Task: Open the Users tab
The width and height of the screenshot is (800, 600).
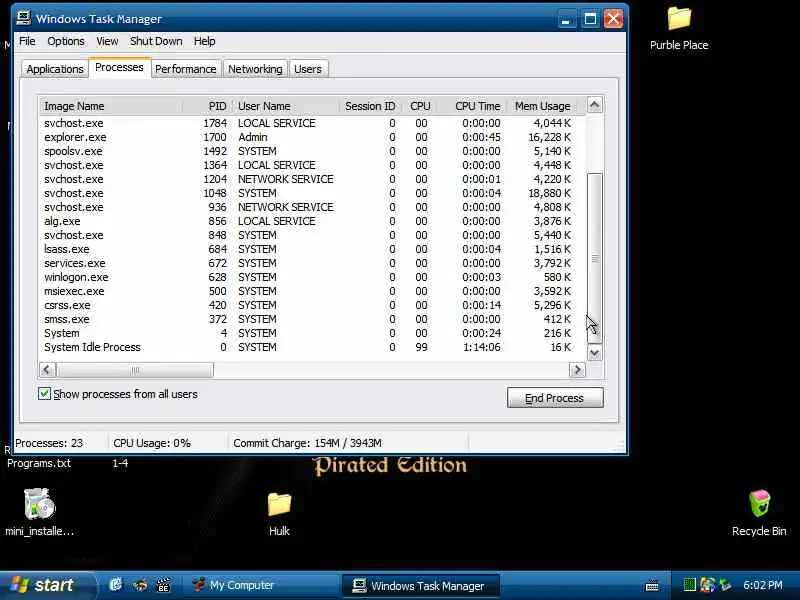Action: [x=308, y=69]
